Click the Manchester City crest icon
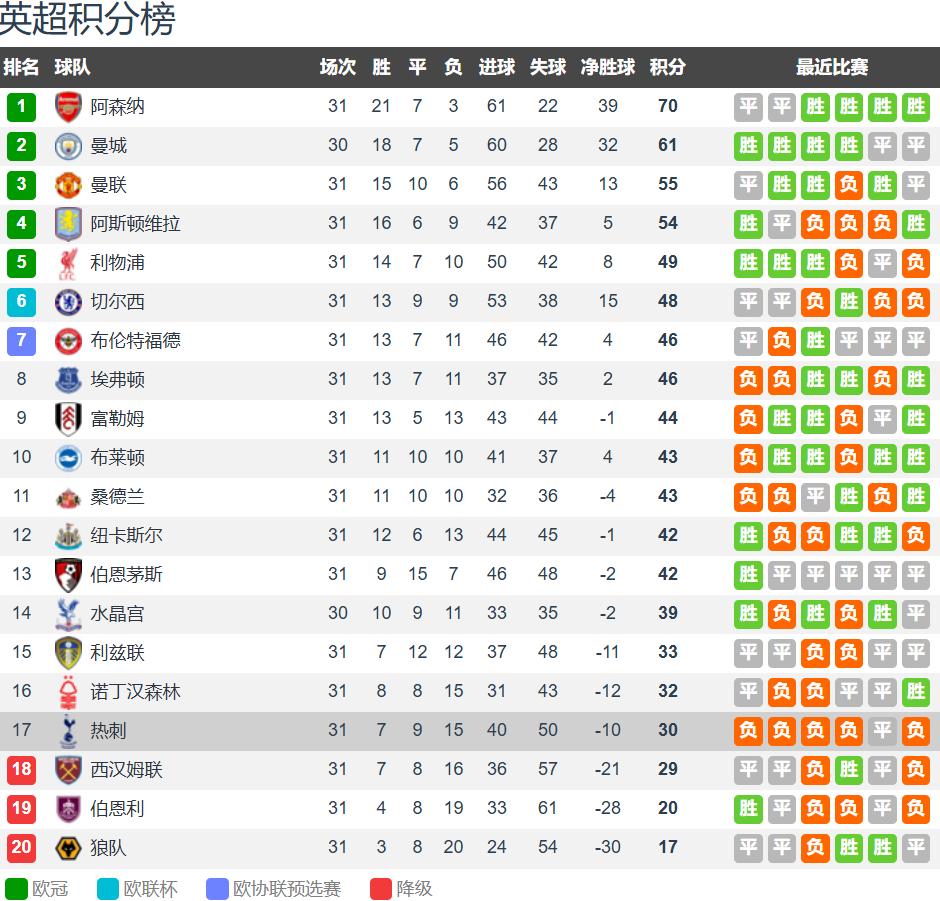 68,146
